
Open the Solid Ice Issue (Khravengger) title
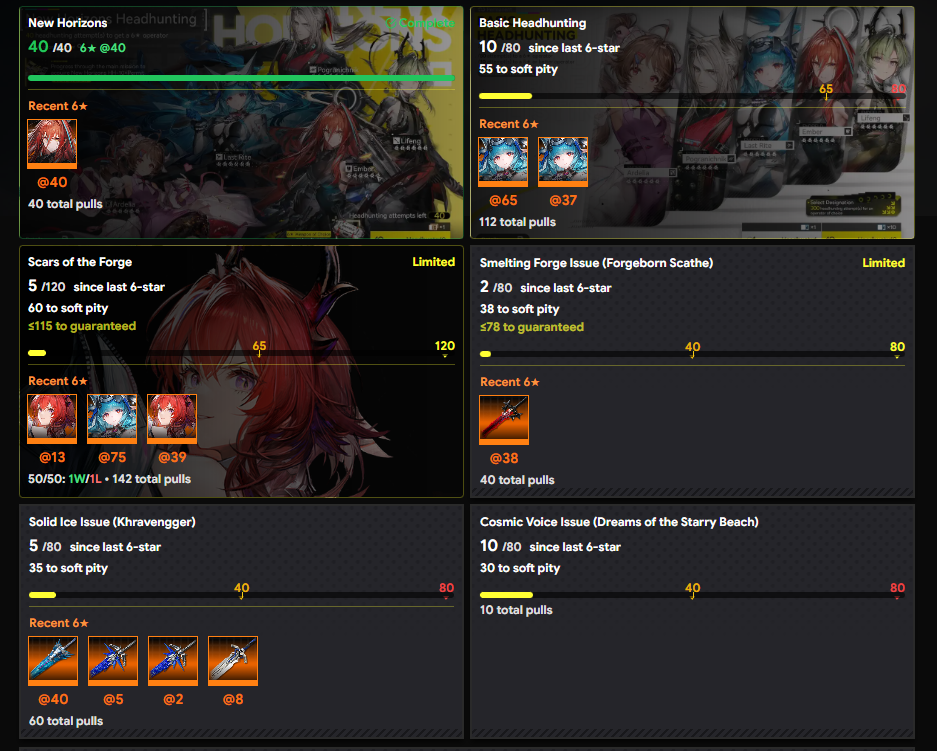pos(112,522)
